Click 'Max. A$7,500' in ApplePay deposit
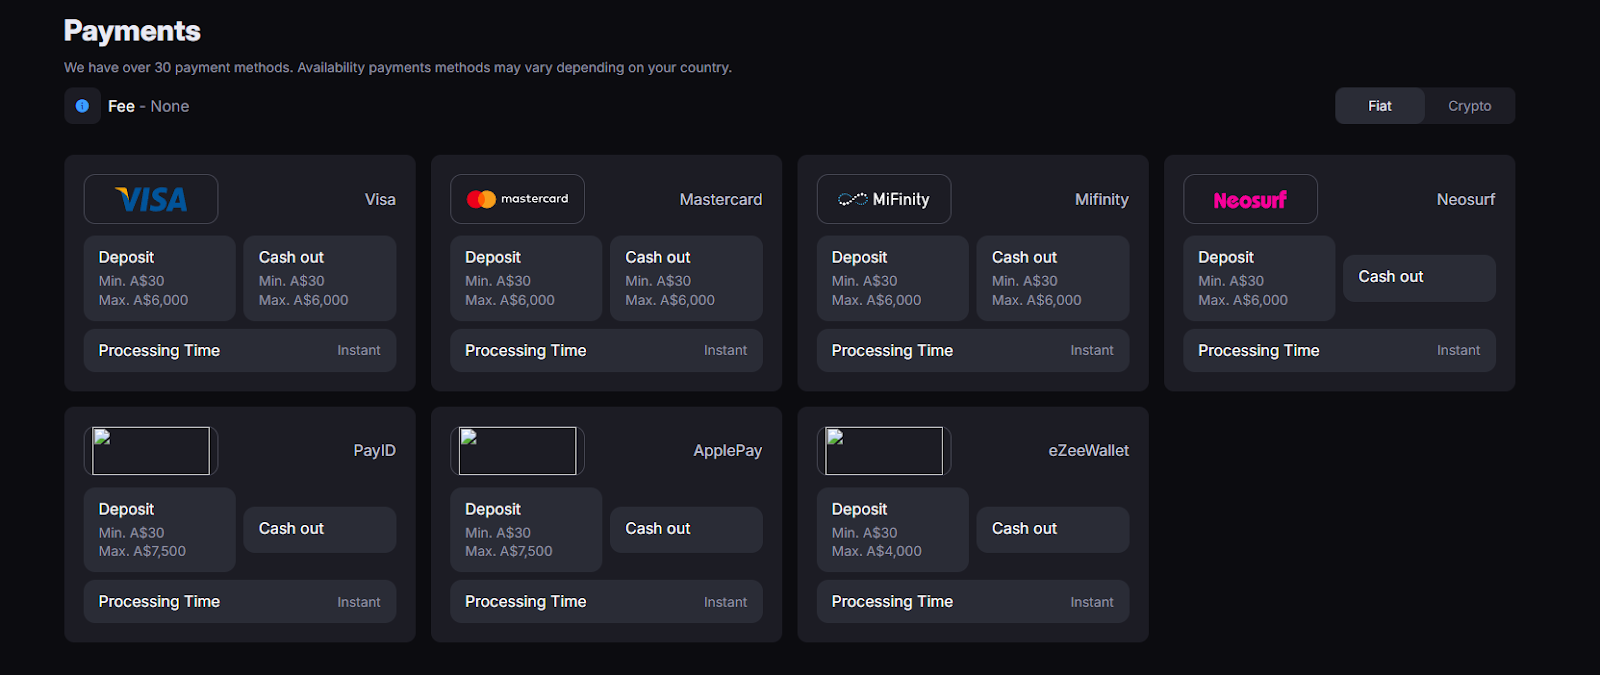 coord(509,552)
